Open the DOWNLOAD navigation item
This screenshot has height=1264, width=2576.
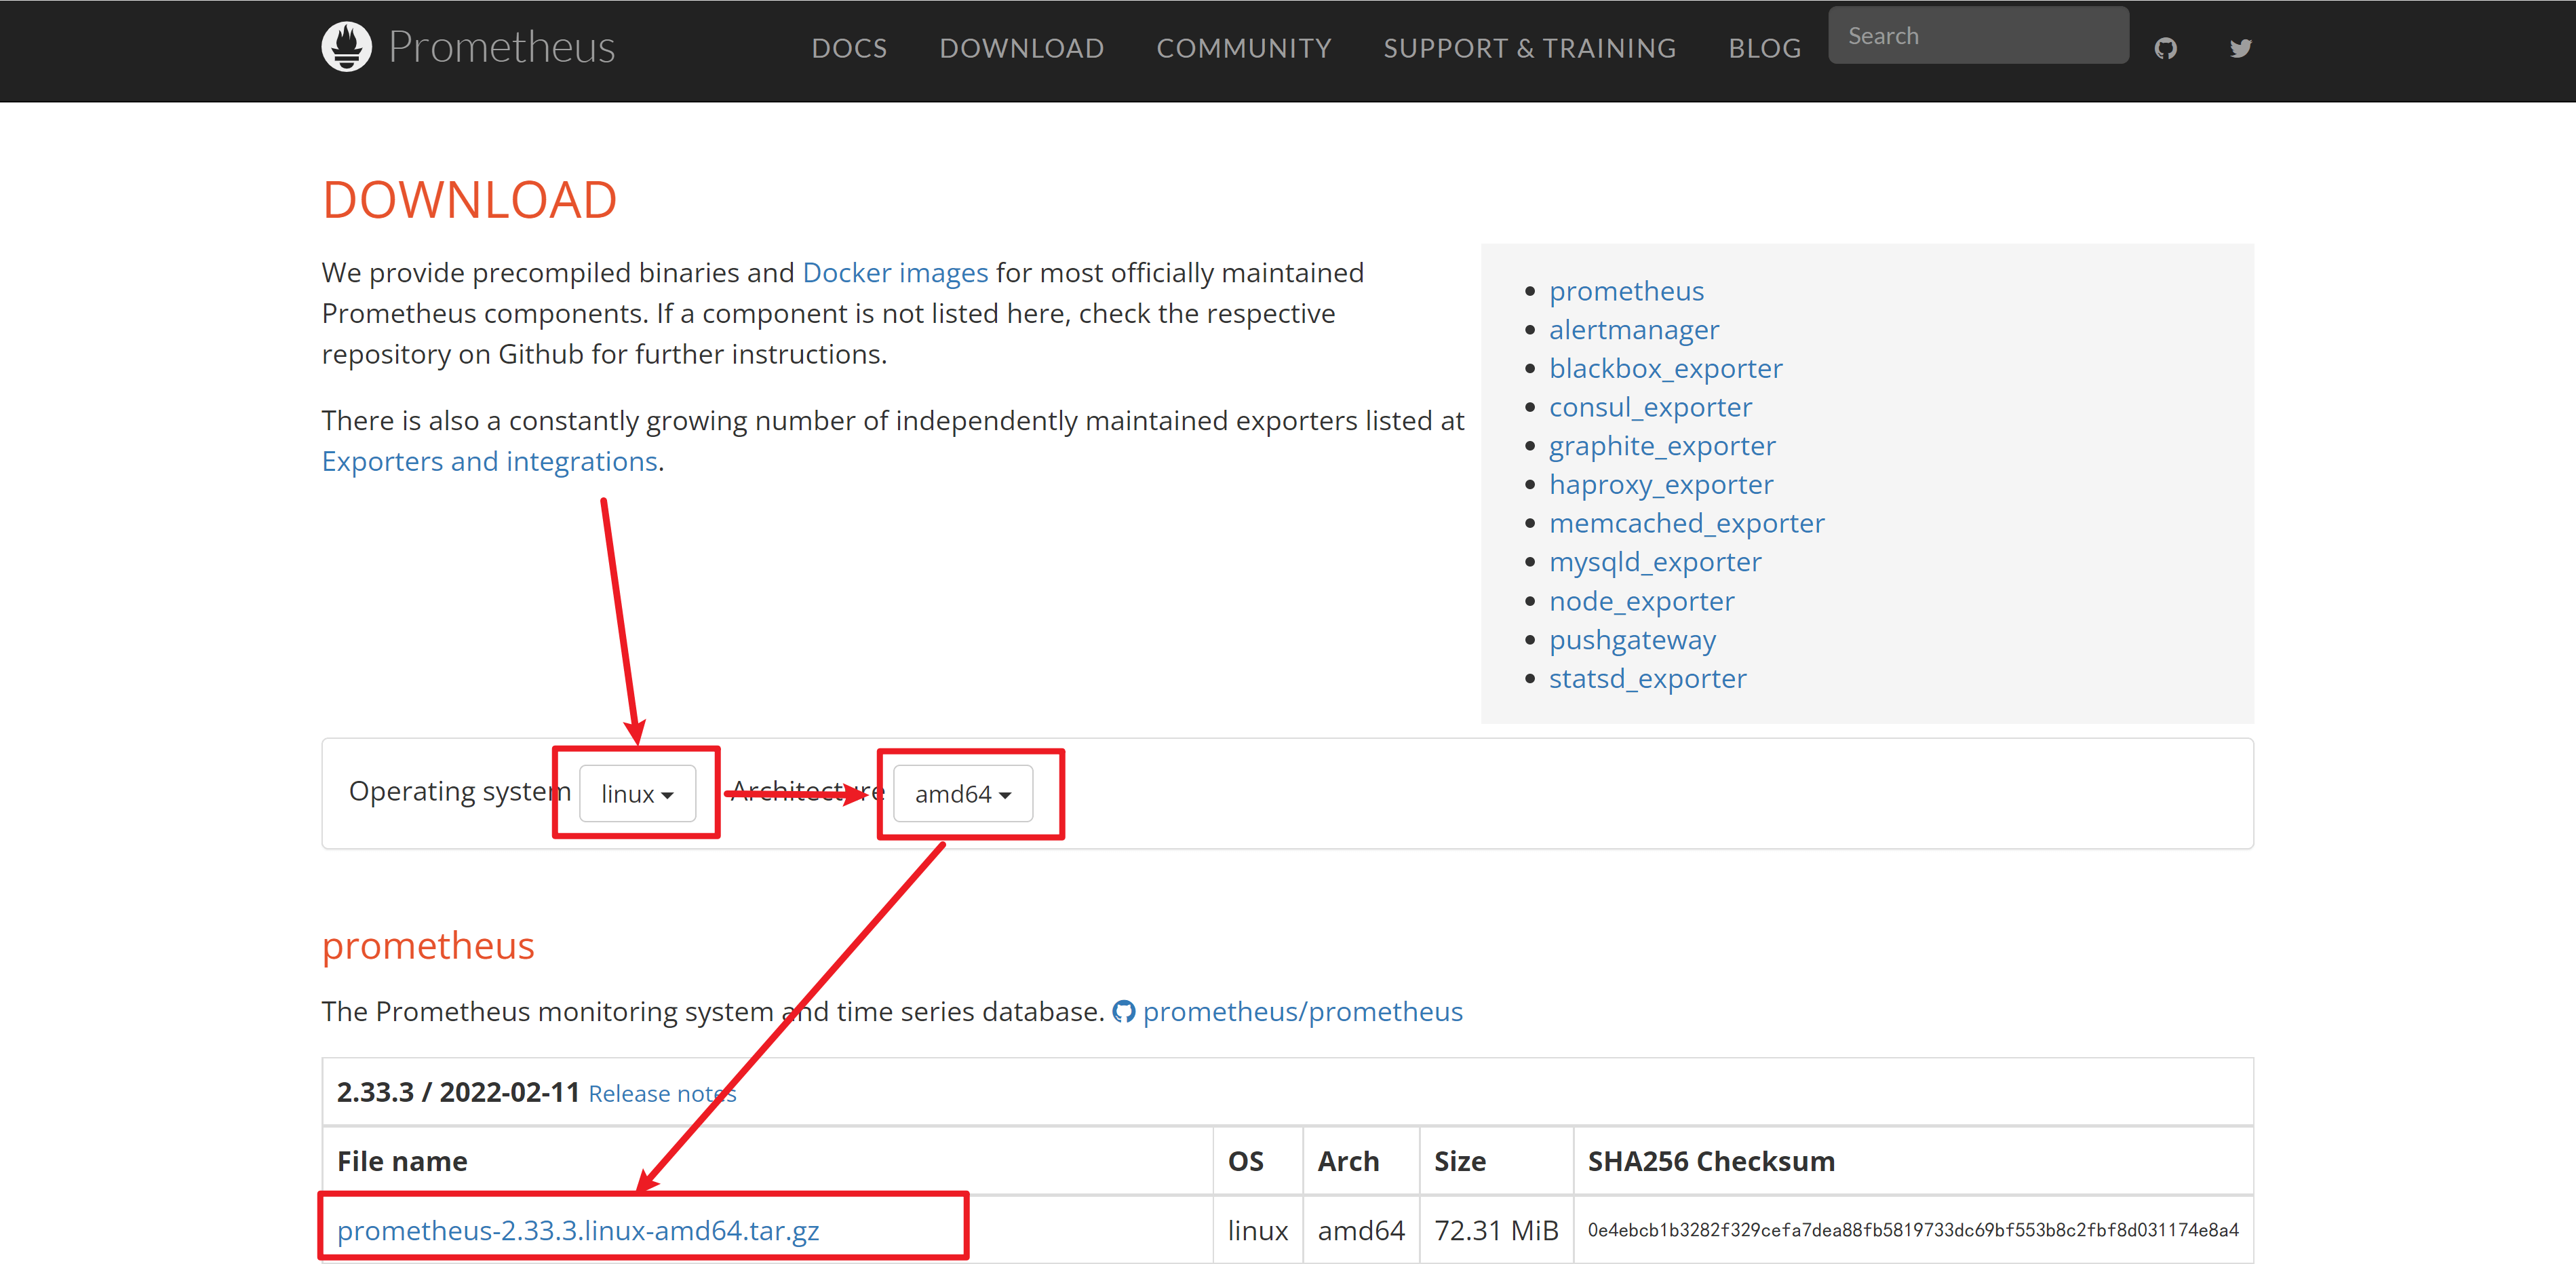(1021, 48)
